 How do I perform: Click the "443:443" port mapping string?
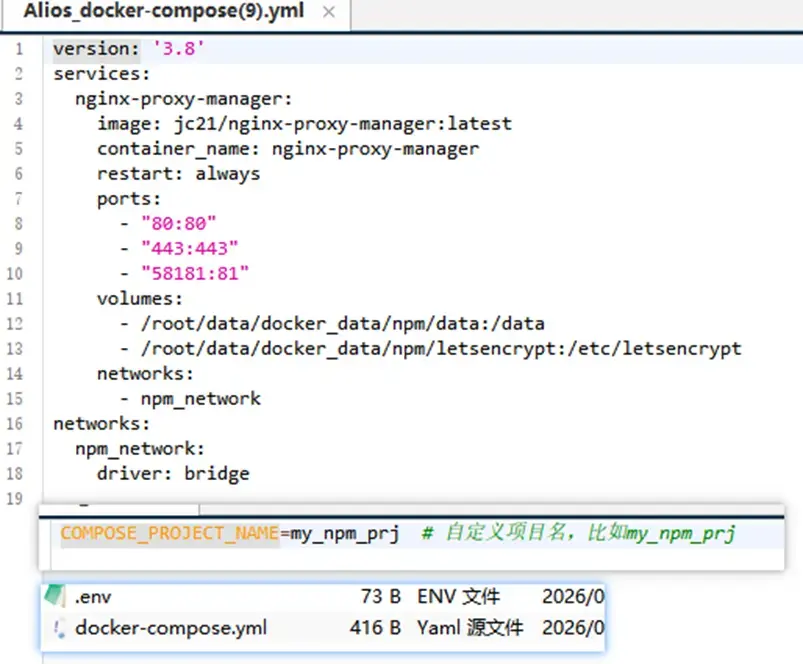[x=190, y=249]
